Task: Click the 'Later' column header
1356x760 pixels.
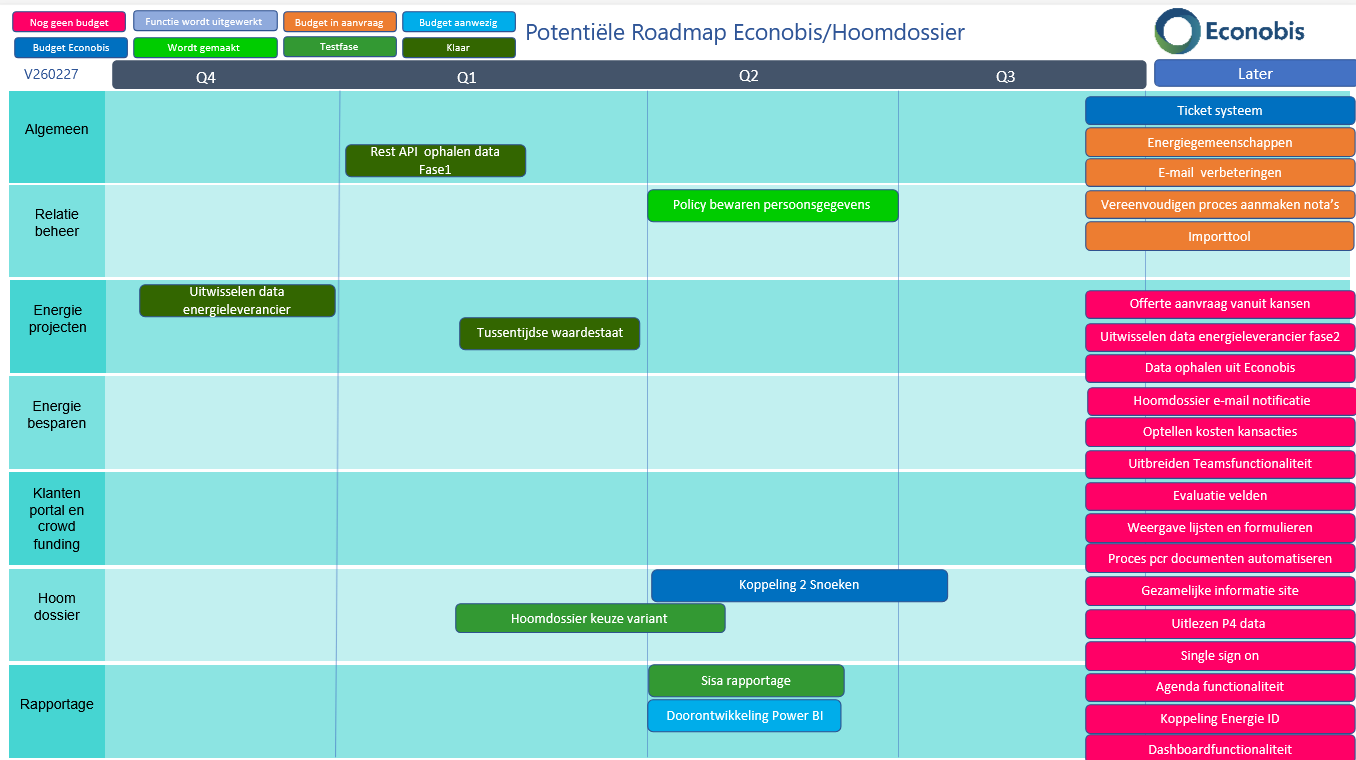Action: (x=1255, y=74)
